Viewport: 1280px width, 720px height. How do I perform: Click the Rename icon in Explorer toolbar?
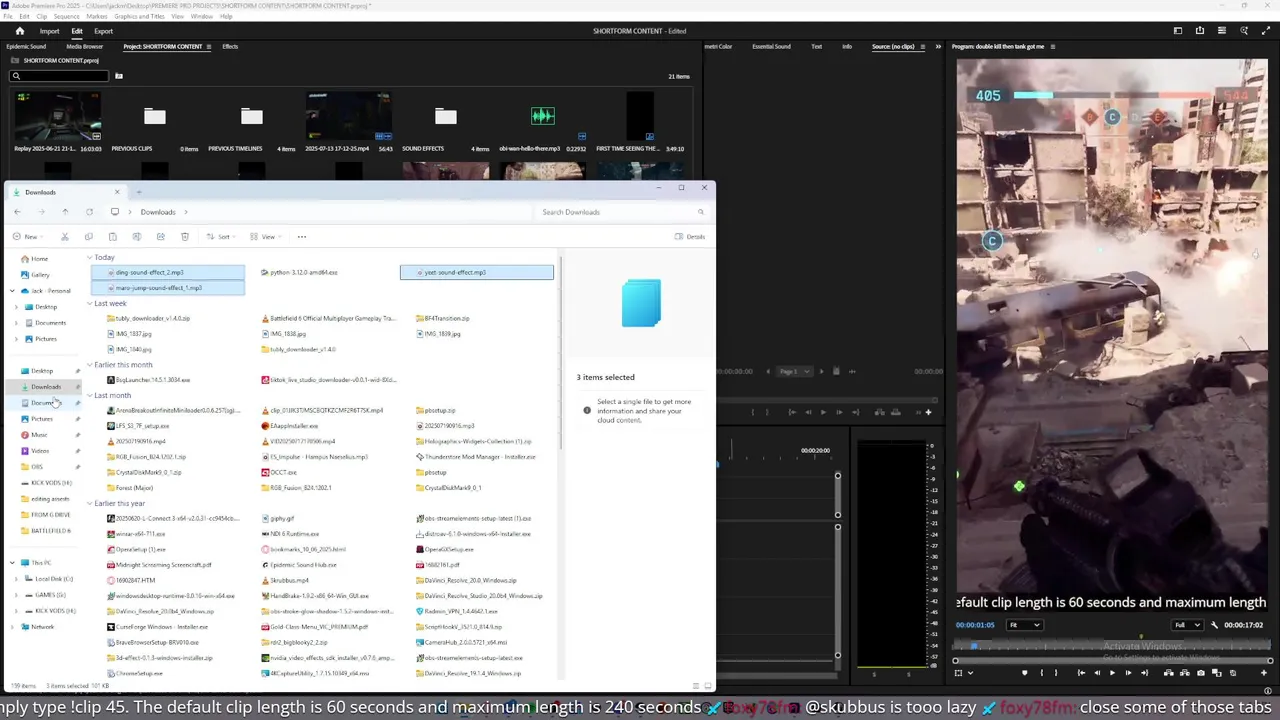[x=136, y=237]
